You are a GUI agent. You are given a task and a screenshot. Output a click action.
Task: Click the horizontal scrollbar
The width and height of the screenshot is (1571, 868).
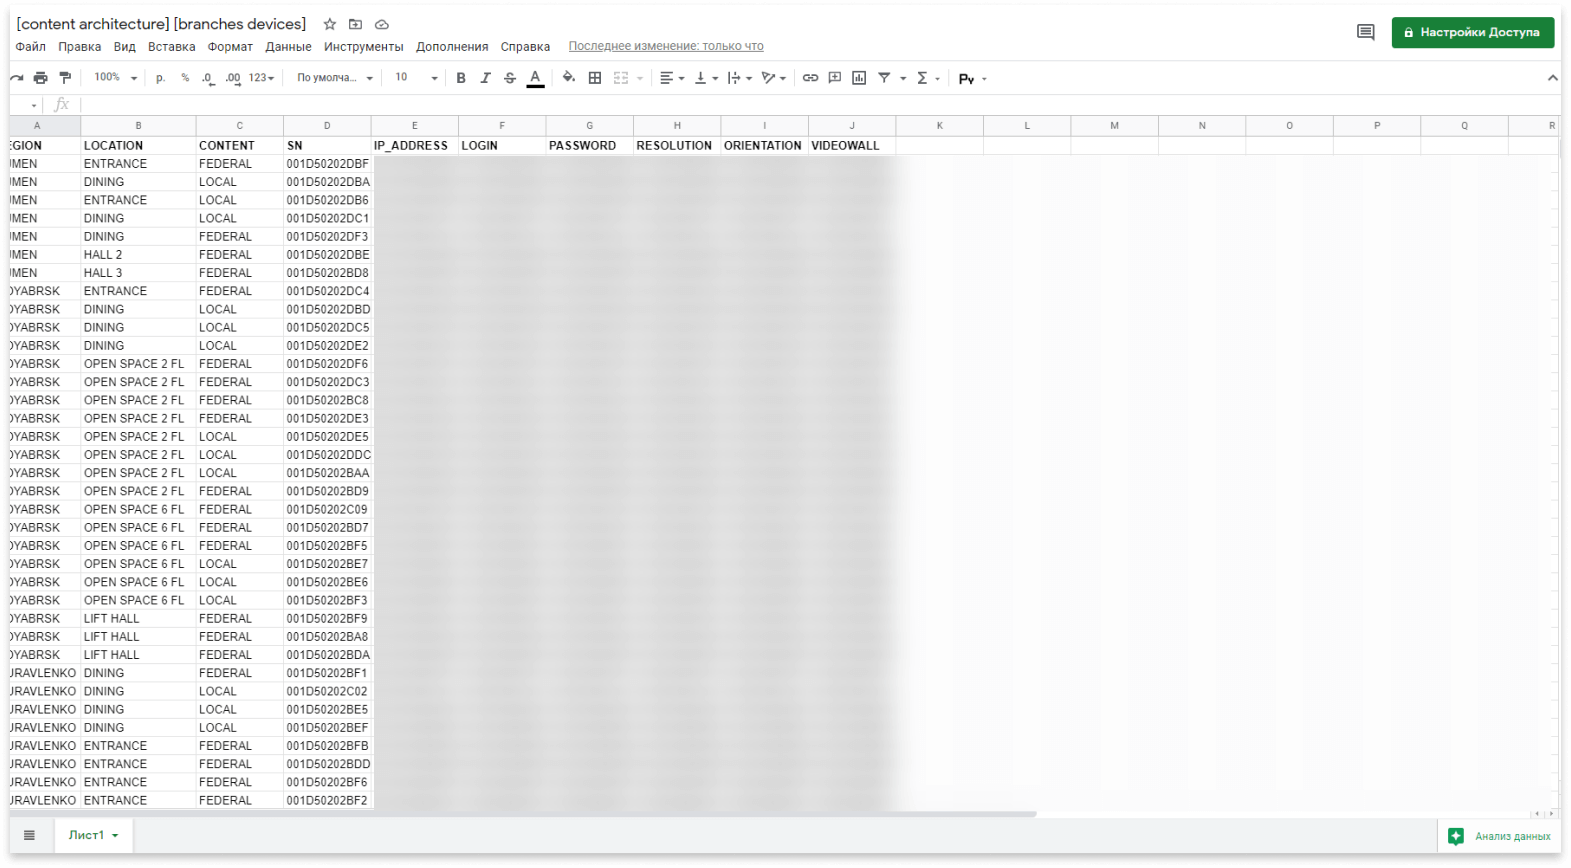coord(523,814)
